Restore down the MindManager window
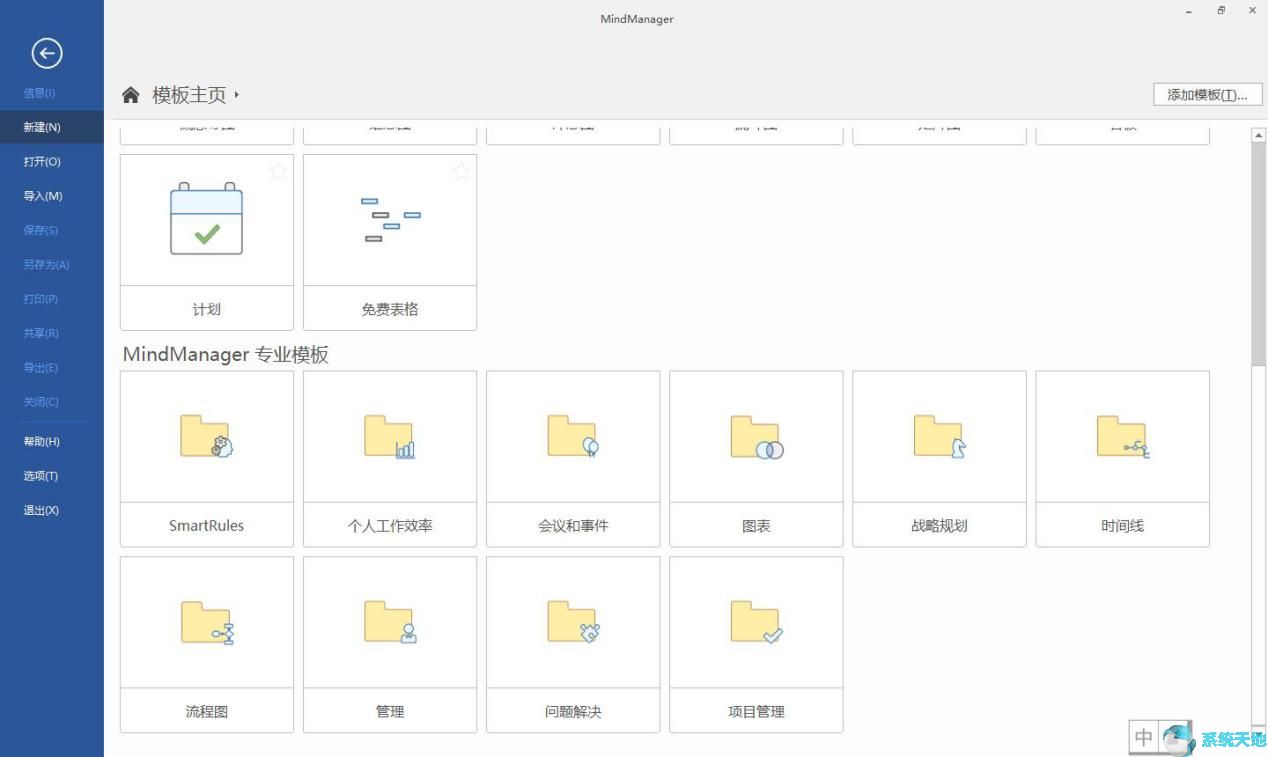This screenshot has height=757, width=1268. click(1221, 11)
